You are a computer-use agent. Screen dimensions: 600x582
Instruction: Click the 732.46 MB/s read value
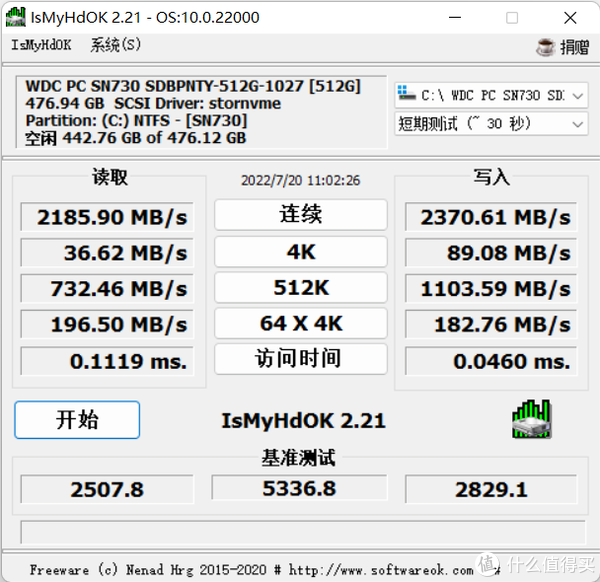tap(107, 289)
